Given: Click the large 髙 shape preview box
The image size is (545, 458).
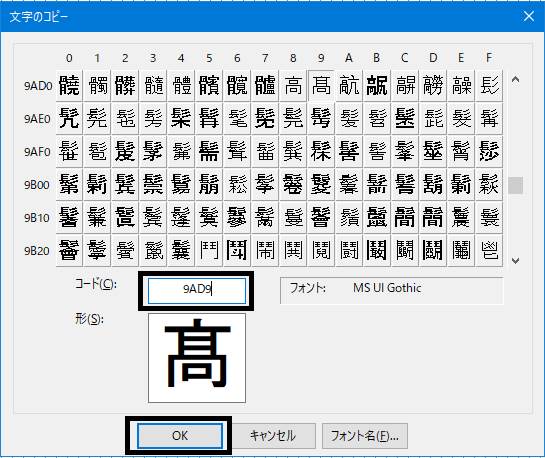Looking at the screenshot, I should [x=197, y=358].
